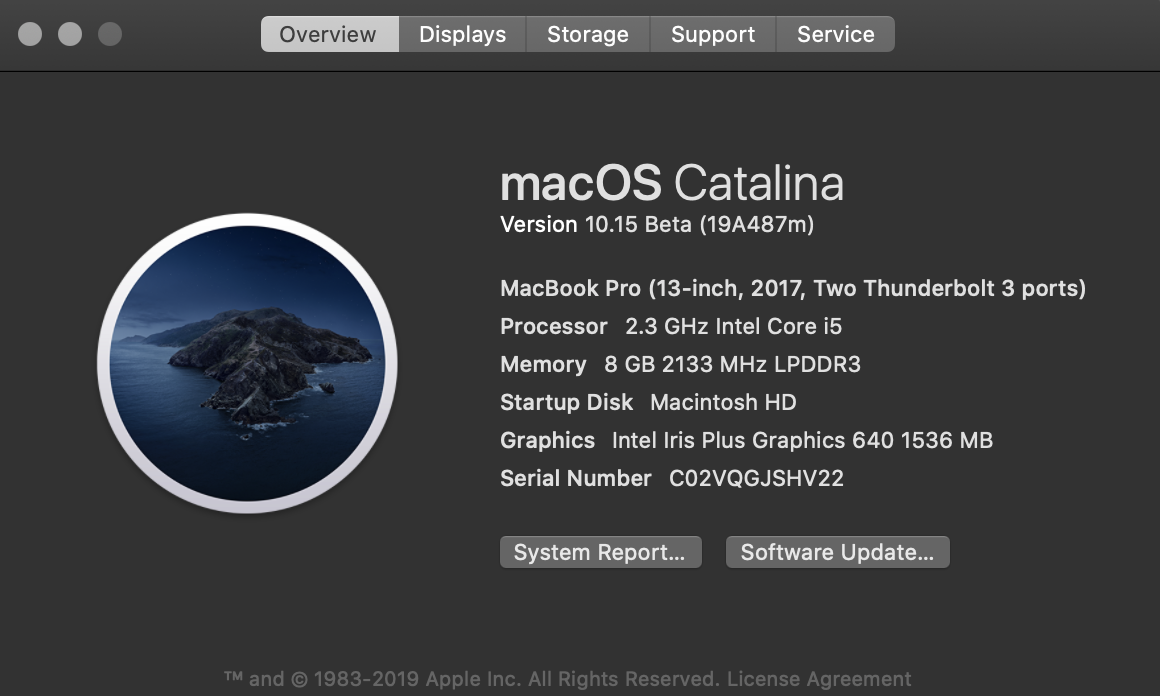The width and height of the screenshot is (1160, 696).
Task: Open the Displays tab
Action: pos(462,34)
